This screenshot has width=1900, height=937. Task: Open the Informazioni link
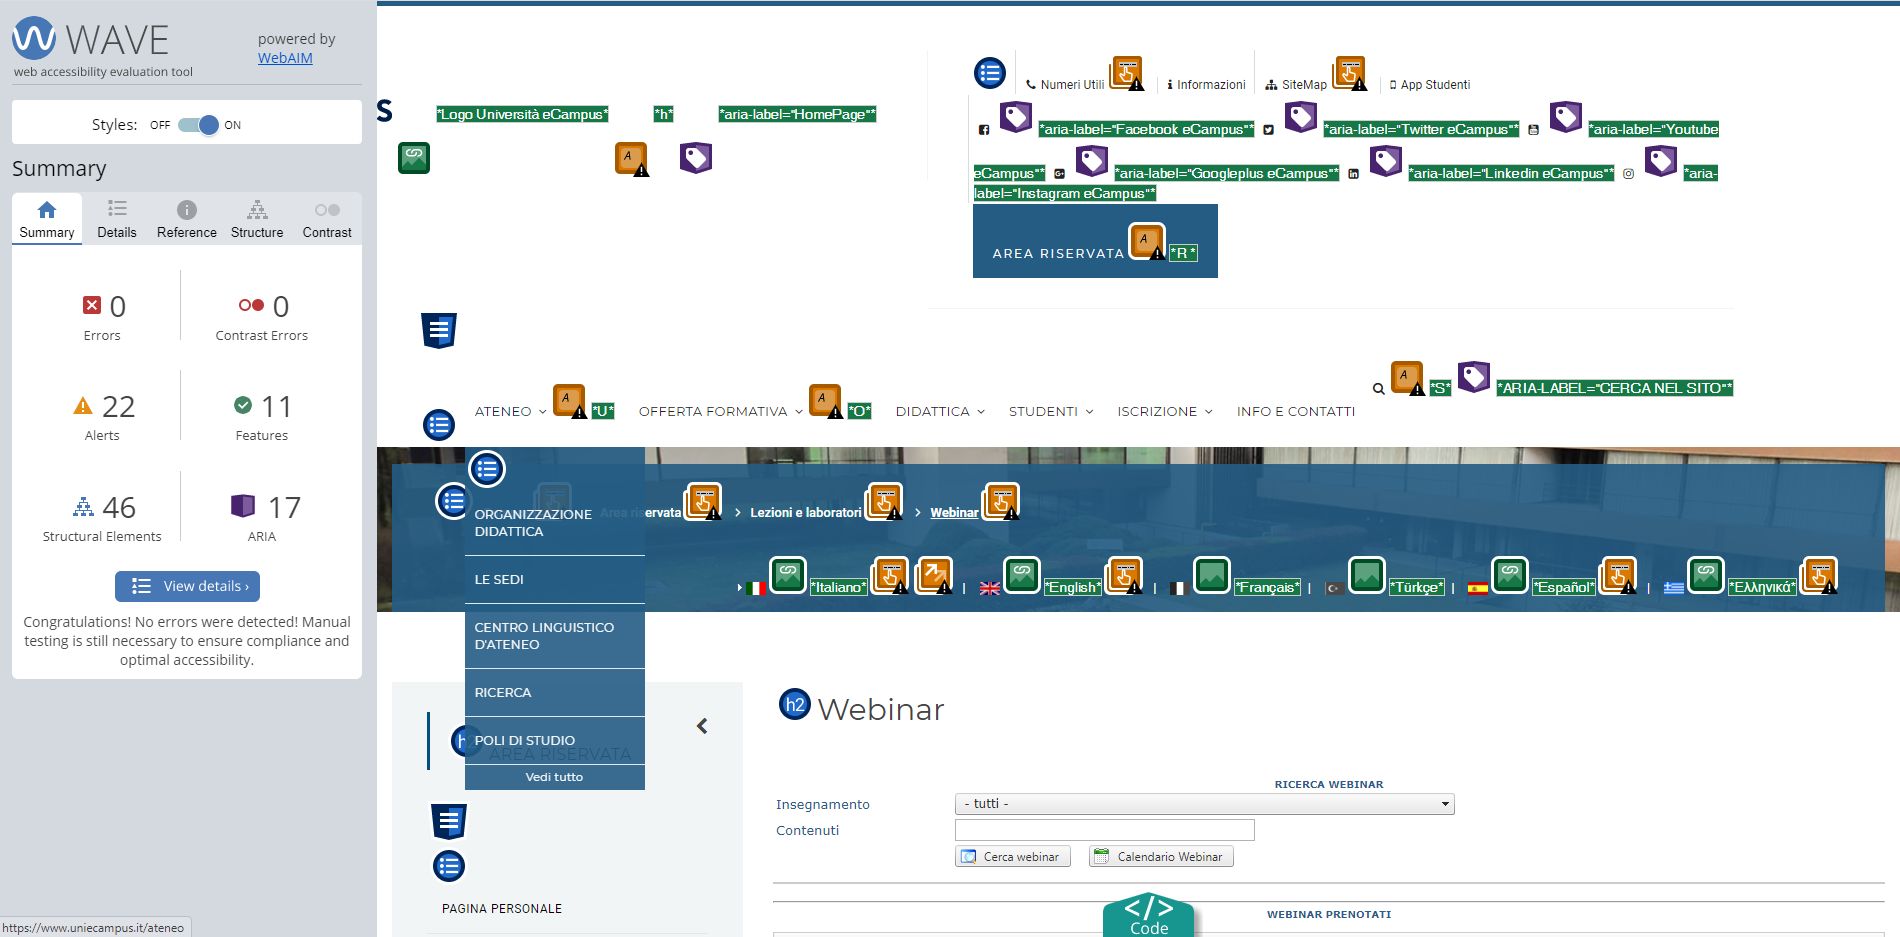tap(1206, 85)
